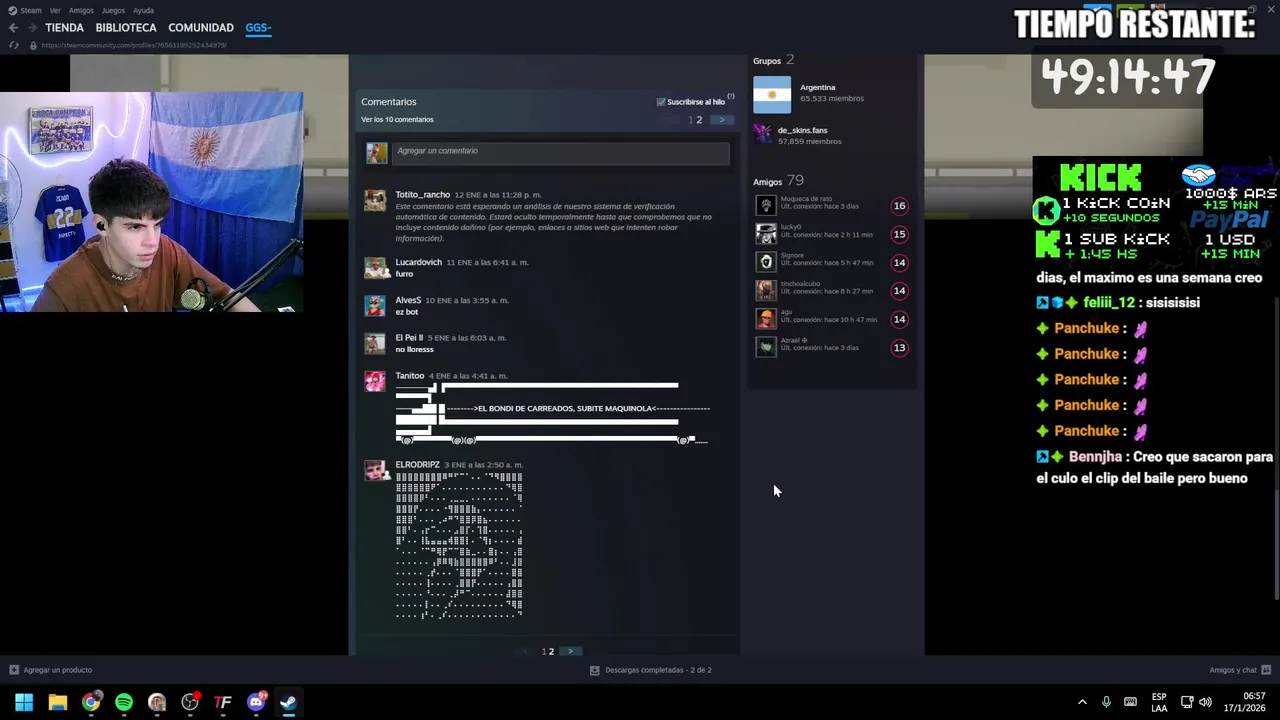Open El Pei II profile name
Viewport: 1280px width, 720px height.
(409, 338)
